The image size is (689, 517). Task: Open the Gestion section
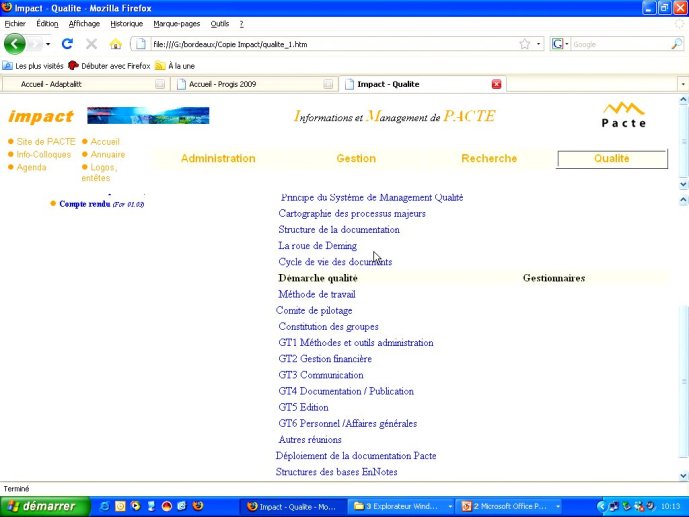pyautogui.click(x=356, y=159)
